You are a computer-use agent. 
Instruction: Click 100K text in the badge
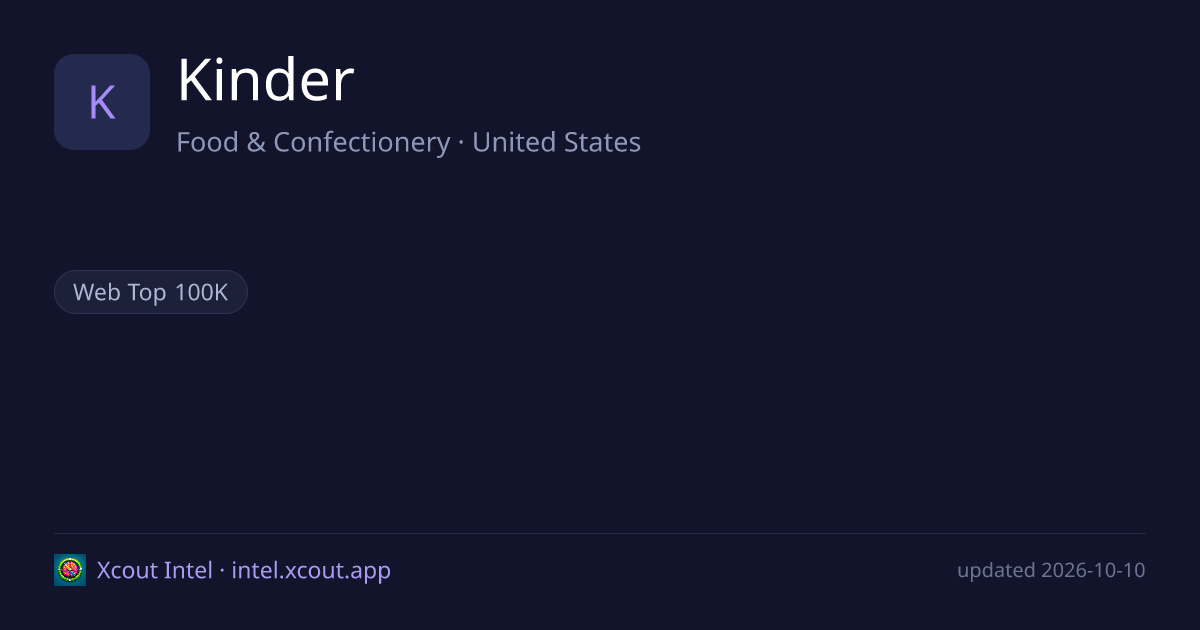pyautogui.click(x=201, y=292)
